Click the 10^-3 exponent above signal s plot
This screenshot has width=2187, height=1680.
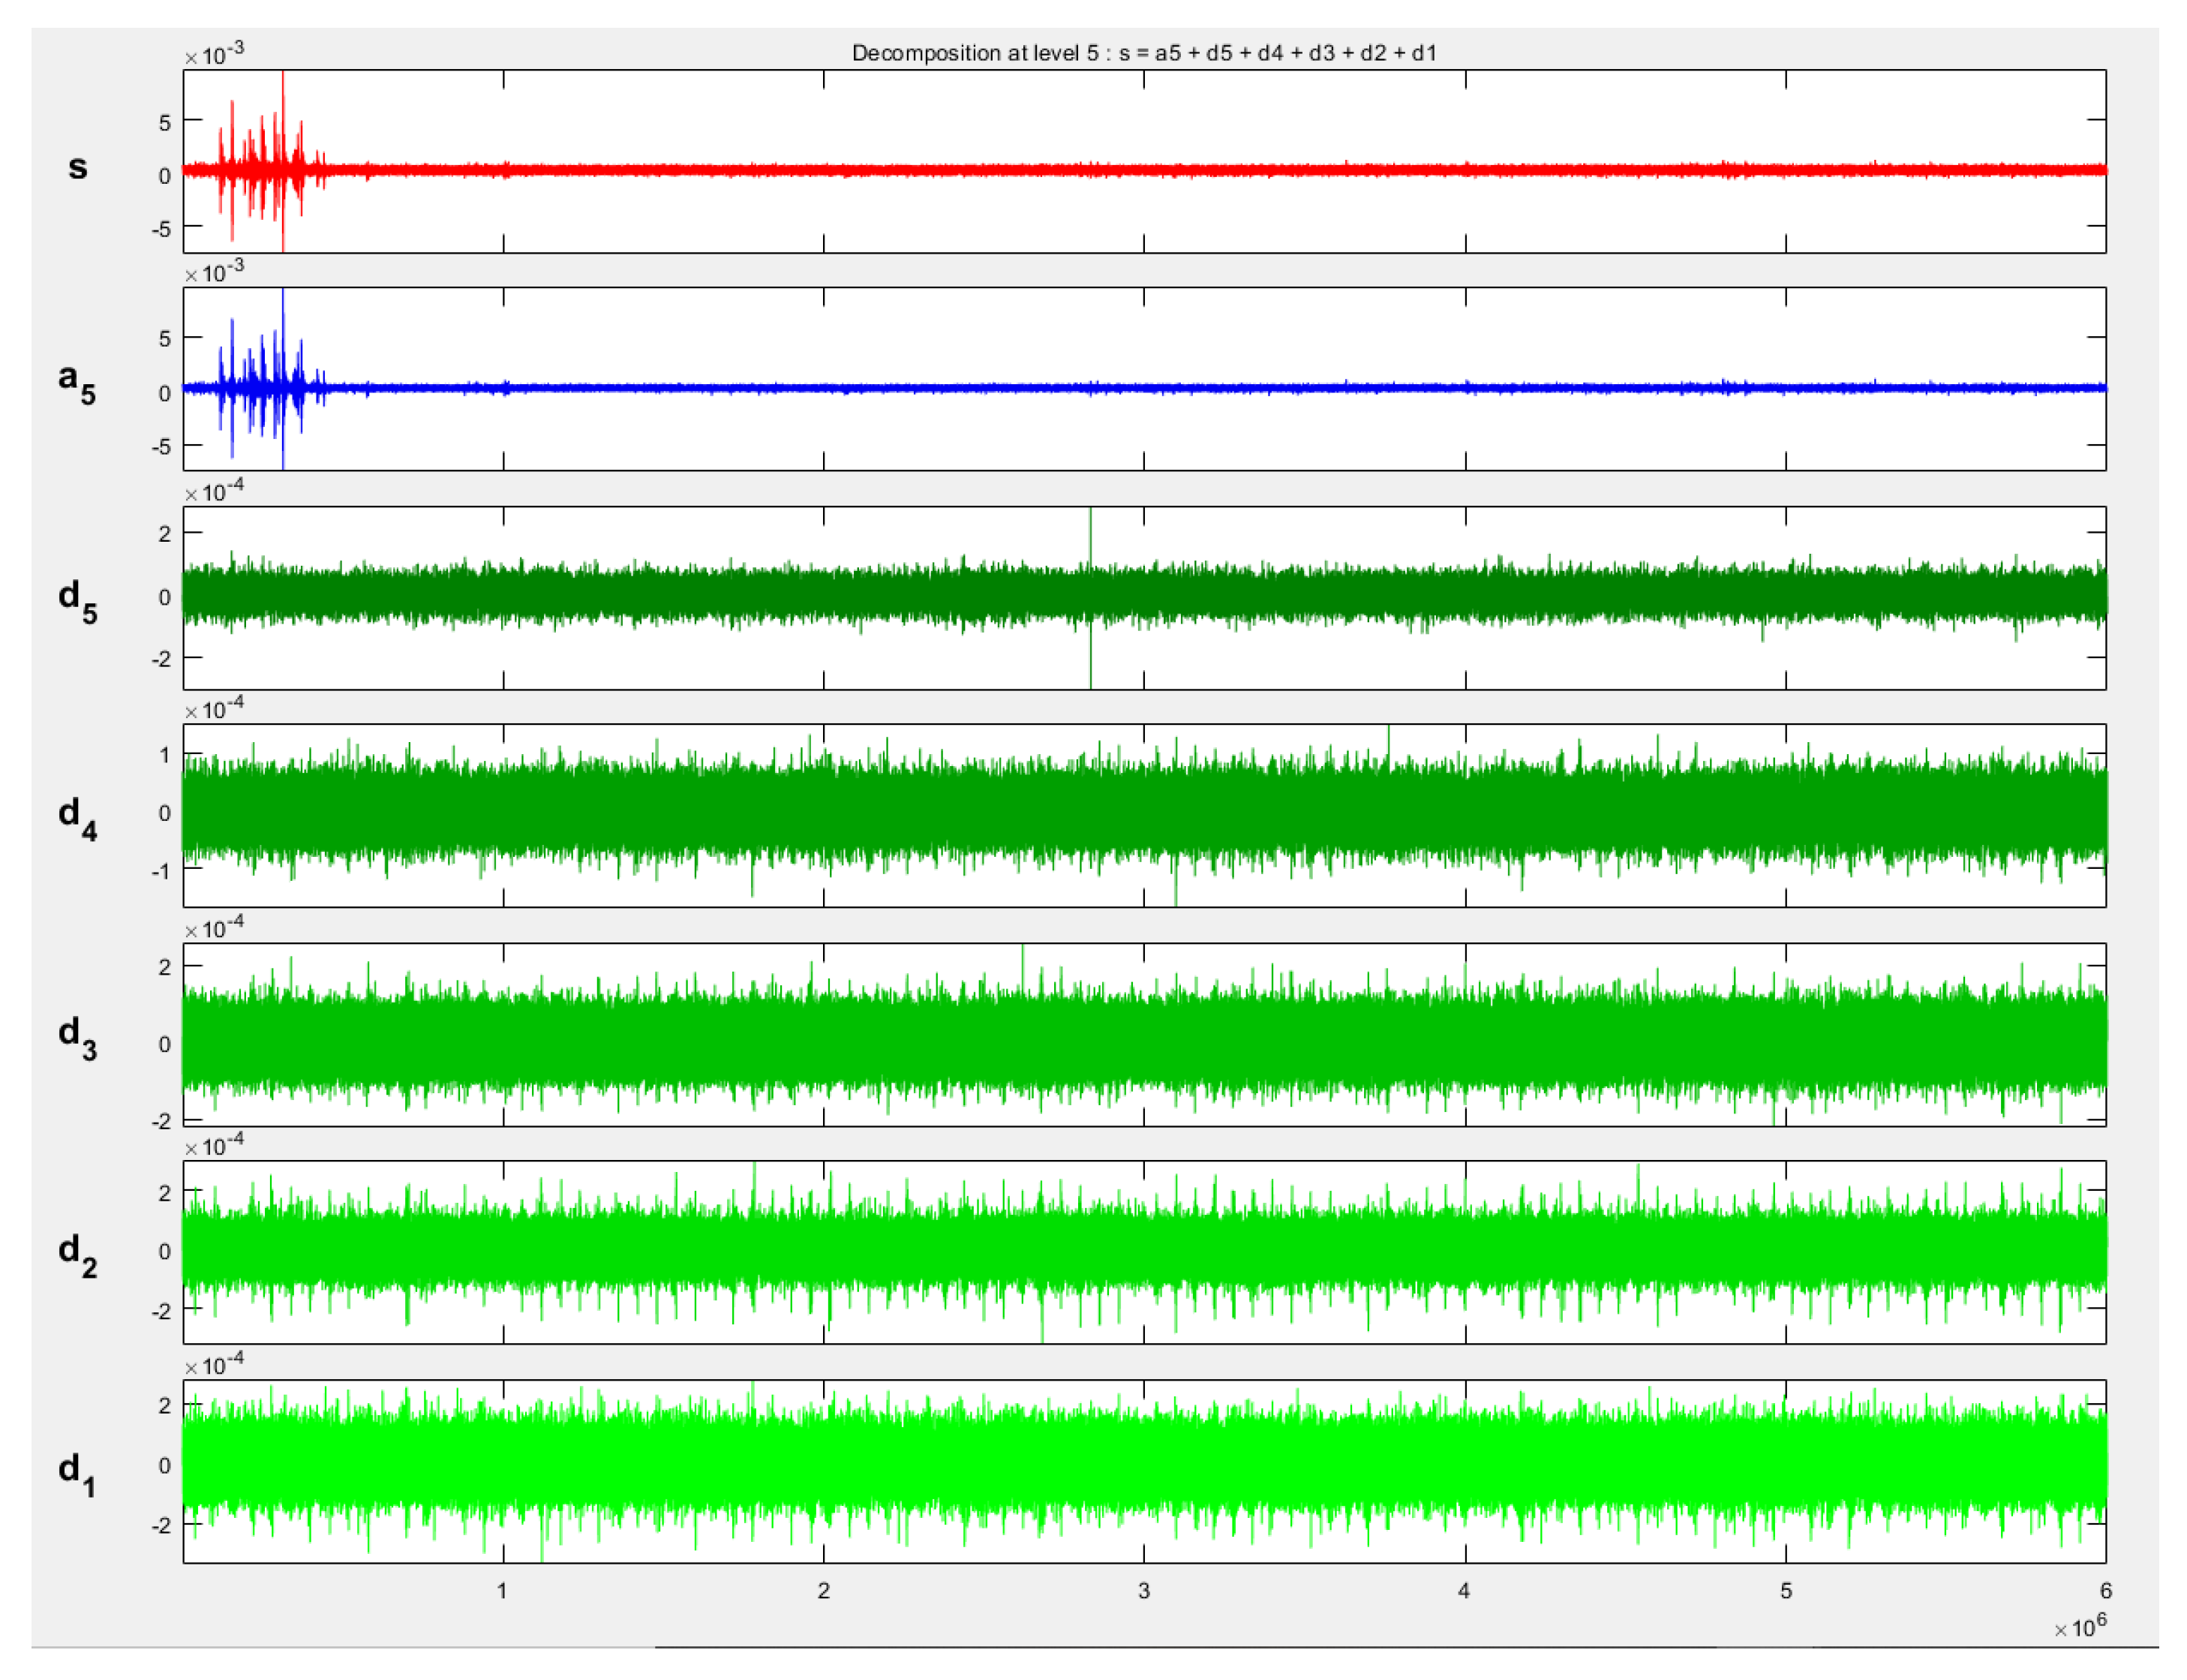[214, 54]
